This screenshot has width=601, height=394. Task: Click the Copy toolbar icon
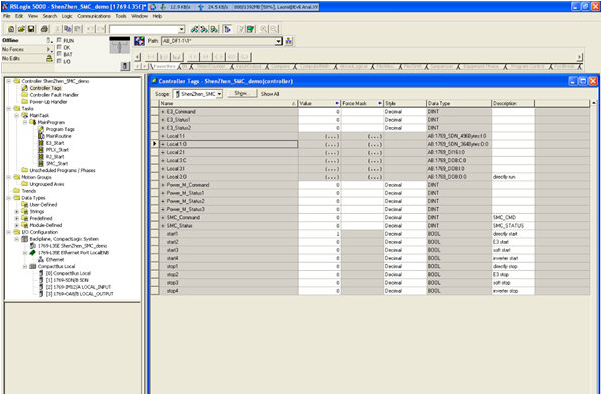click(68, 29)
